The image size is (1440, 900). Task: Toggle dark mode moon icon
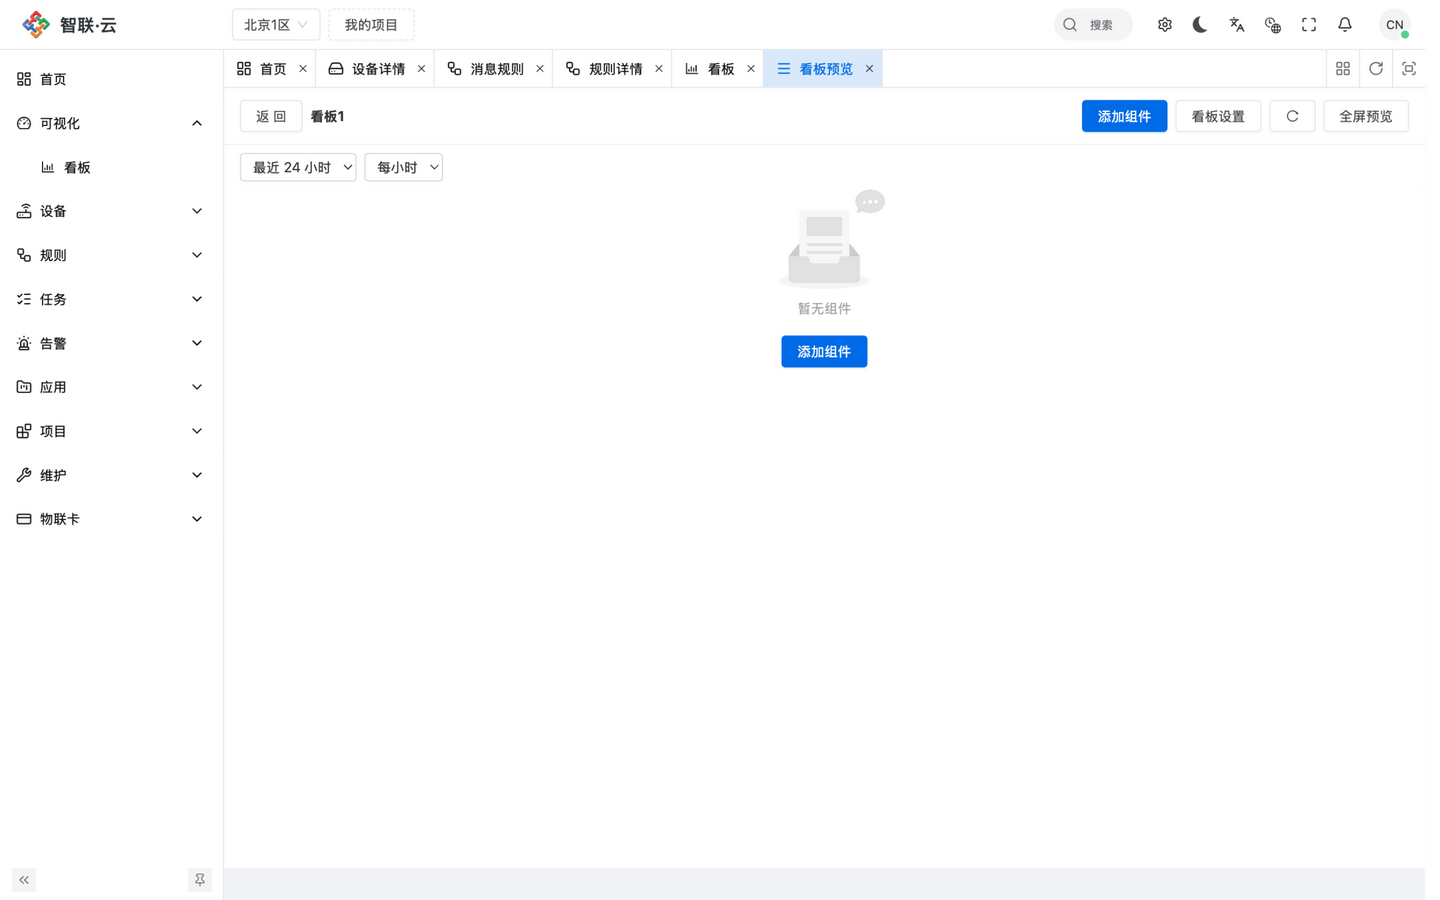pos(1200,25)
